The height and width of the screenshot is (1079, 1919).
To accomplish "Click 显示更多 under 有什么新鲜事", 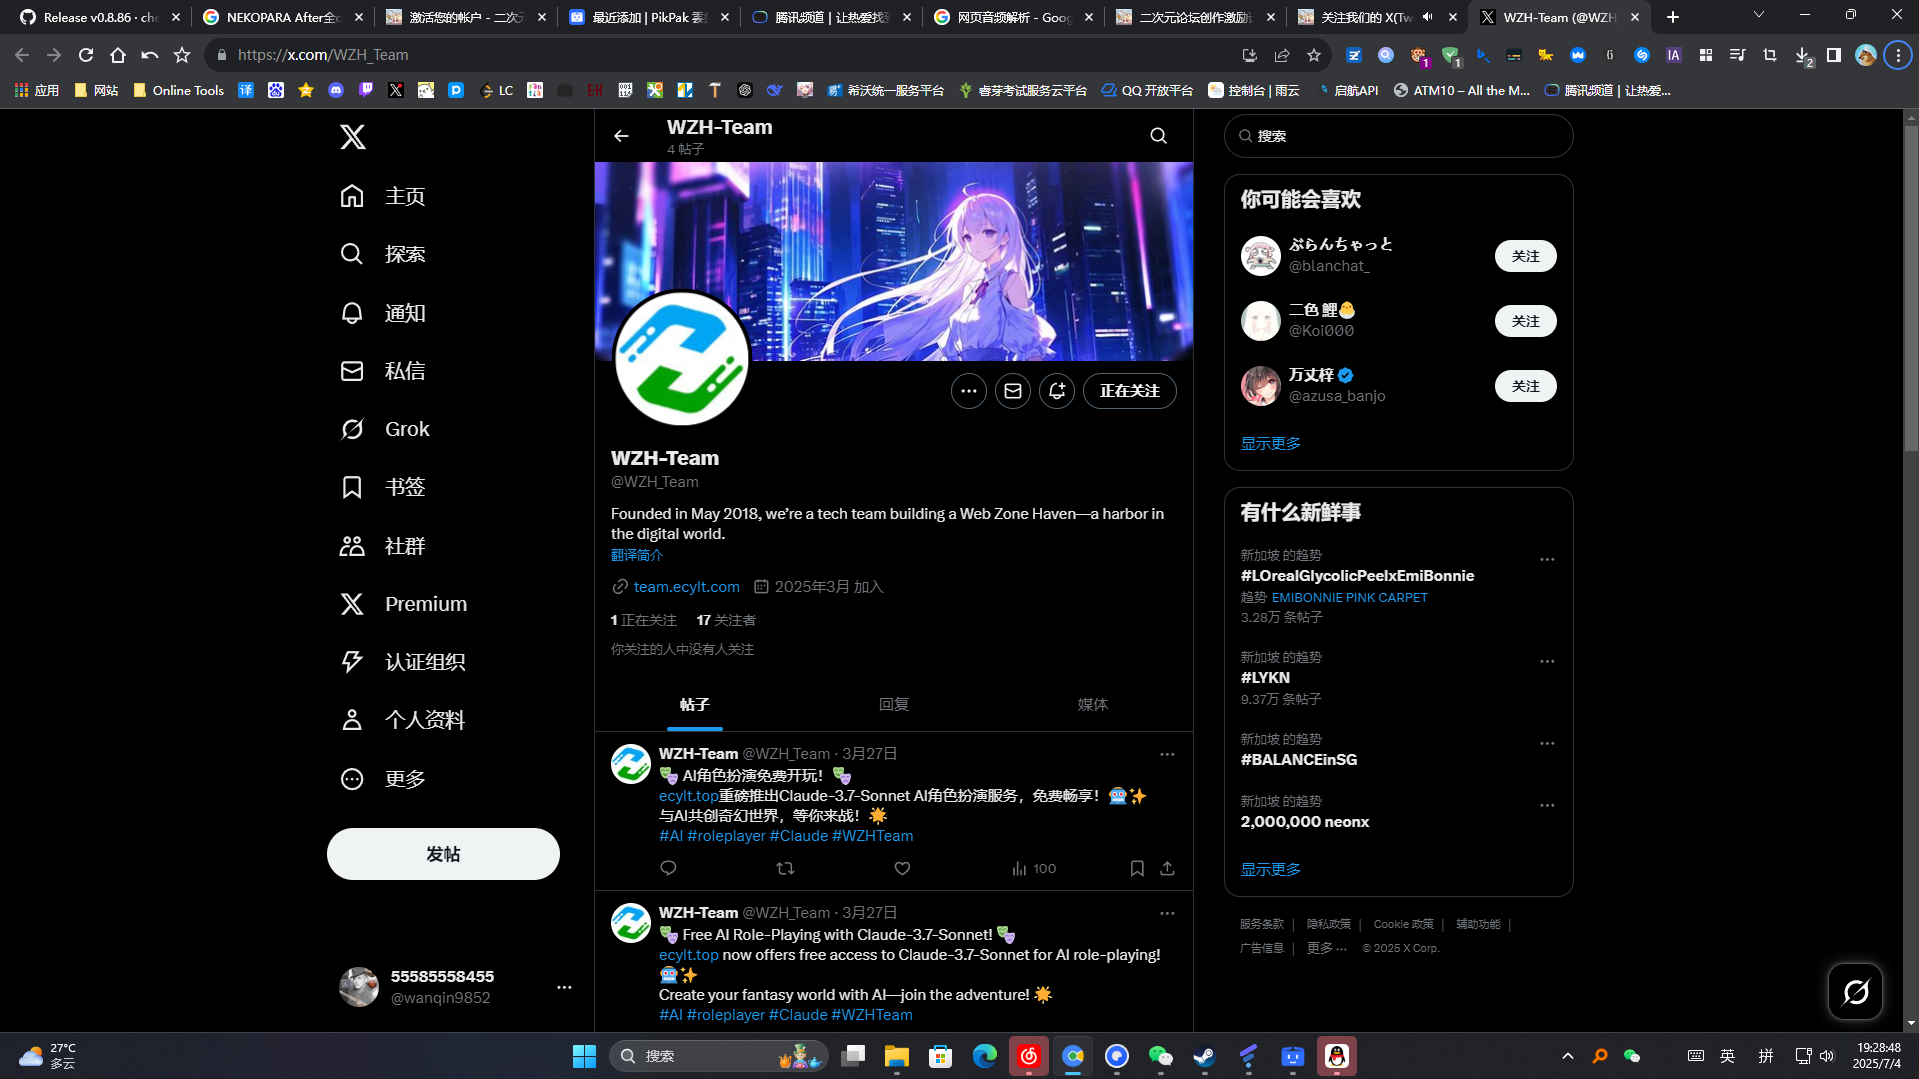I will point(1271,870).
